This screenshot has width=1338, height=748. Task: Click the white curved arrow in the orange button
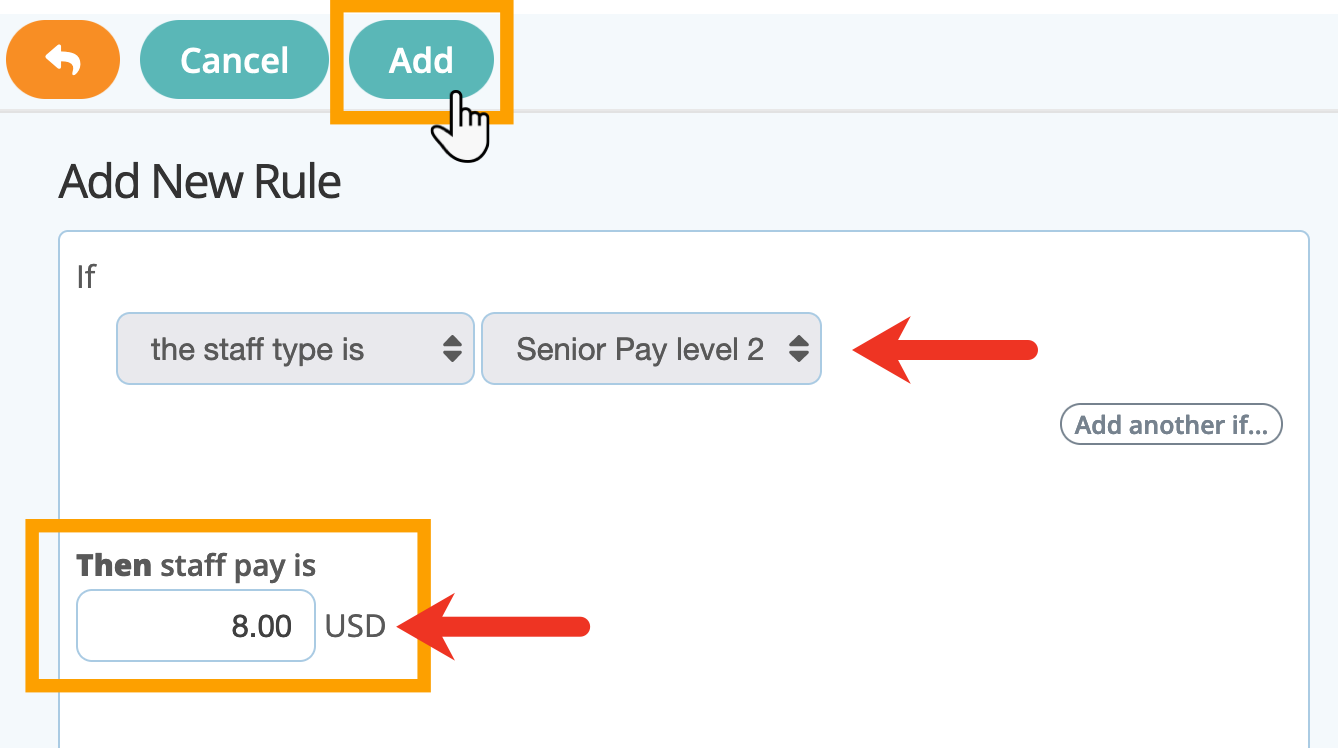click(x=63, y=61)
